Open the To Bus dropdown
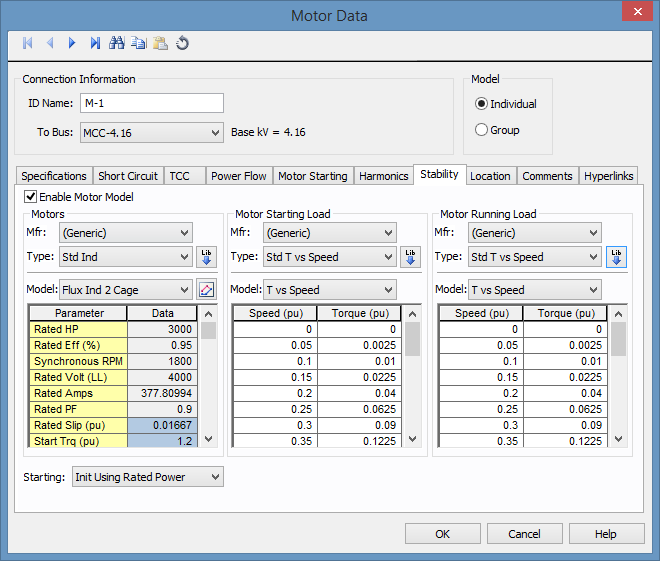This screenshot has width=660, height=561. [x=150, y=132]
